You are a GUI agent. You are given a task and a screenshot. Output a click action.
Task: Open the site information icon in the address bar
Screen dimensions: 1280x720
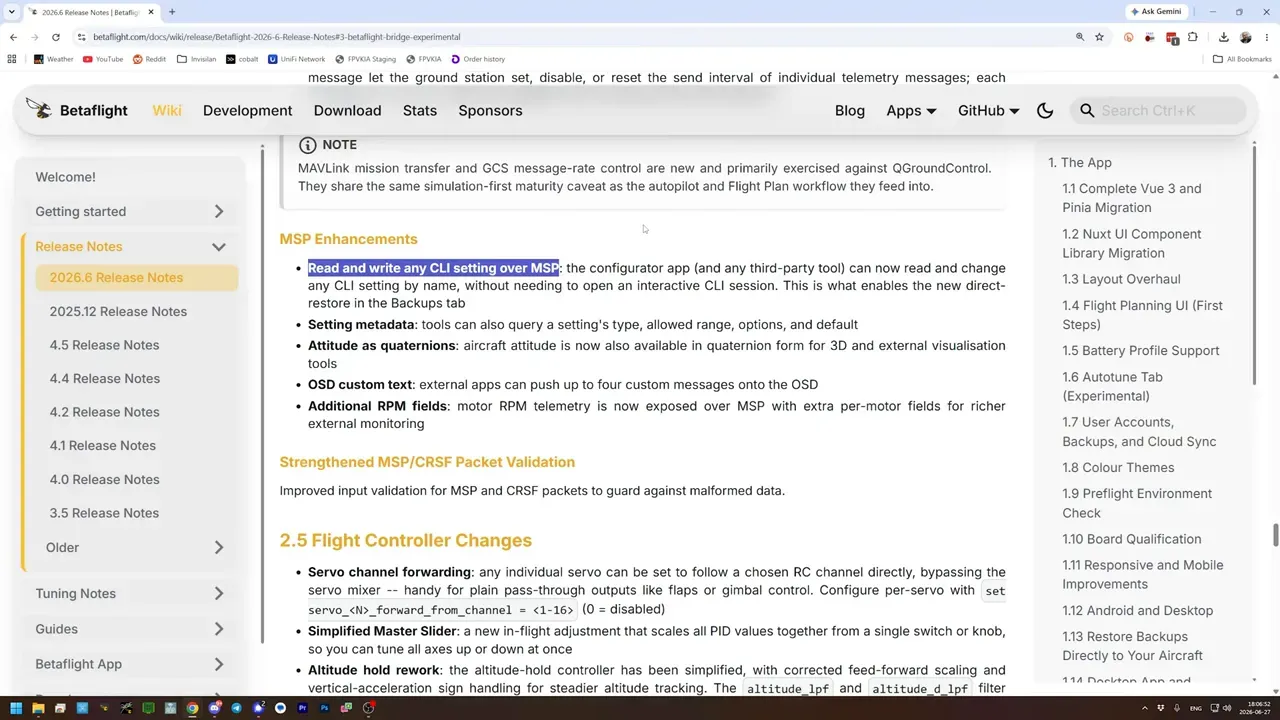click(x=82, y=37)
